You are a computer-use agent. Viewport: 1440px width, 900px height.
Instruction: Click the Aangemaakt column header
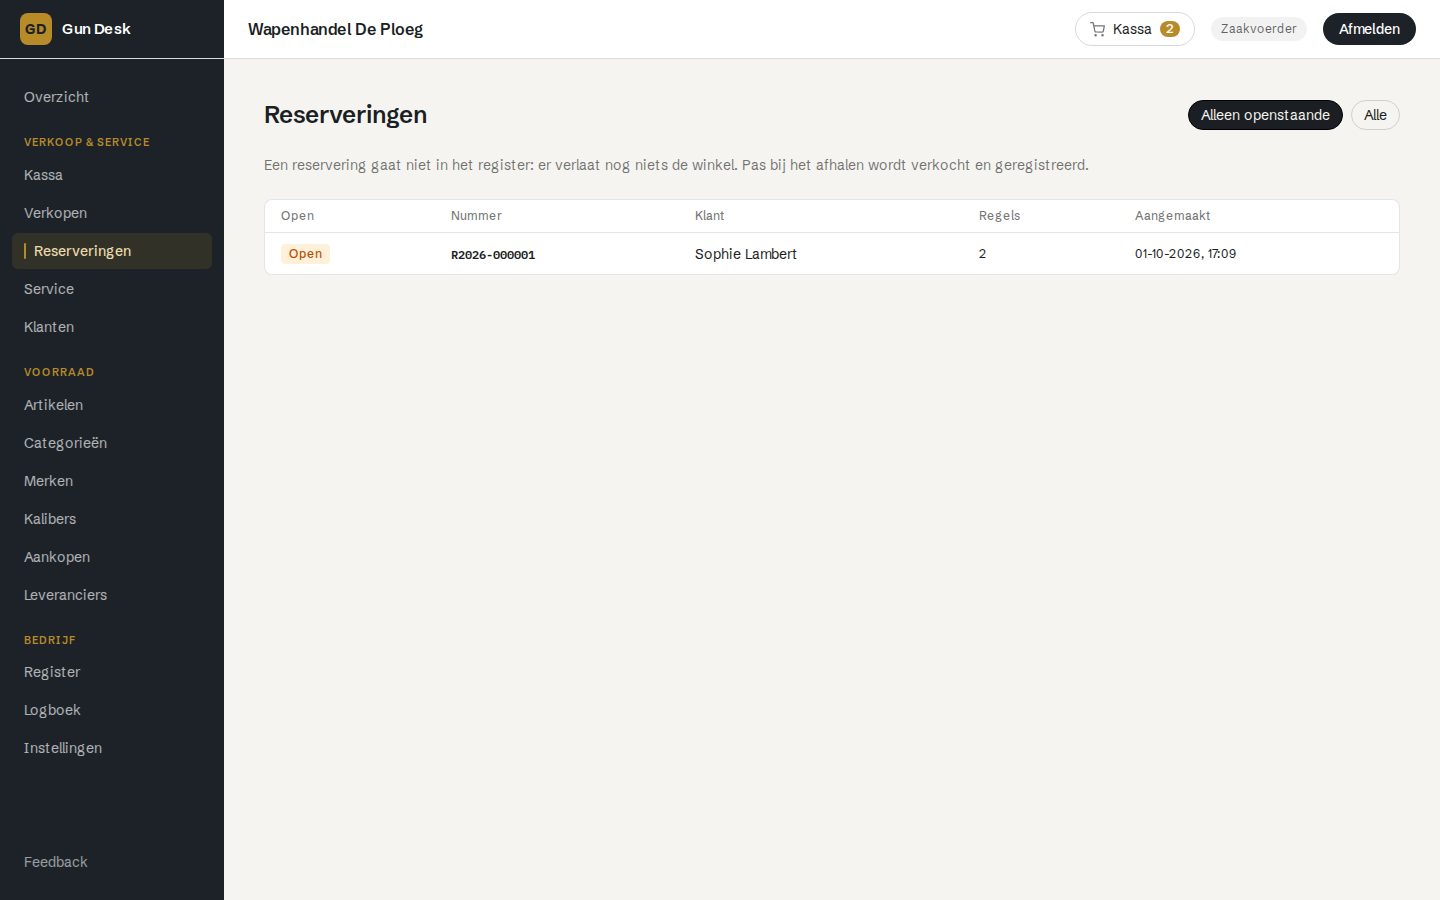1172,216
